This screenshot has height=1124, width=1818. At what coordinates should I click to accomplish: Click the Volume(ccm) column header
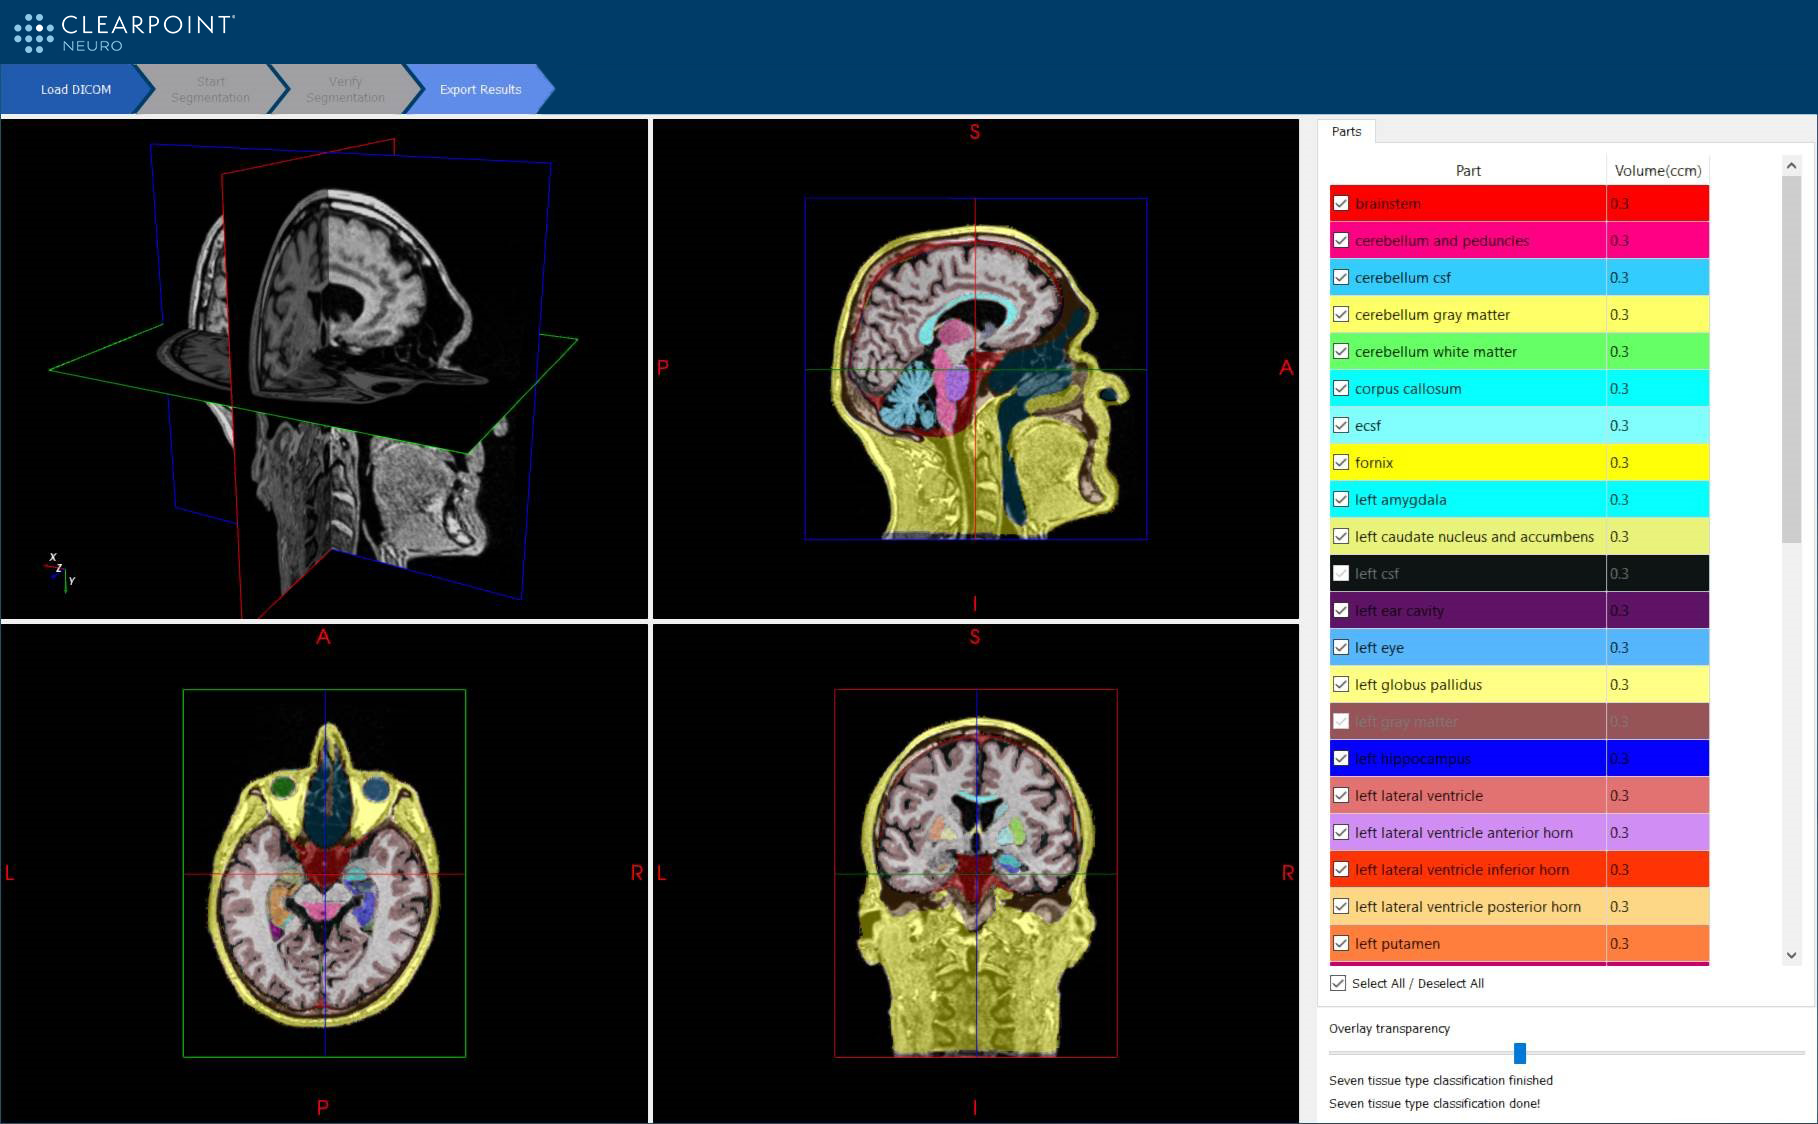click(x=1656, y=170)
